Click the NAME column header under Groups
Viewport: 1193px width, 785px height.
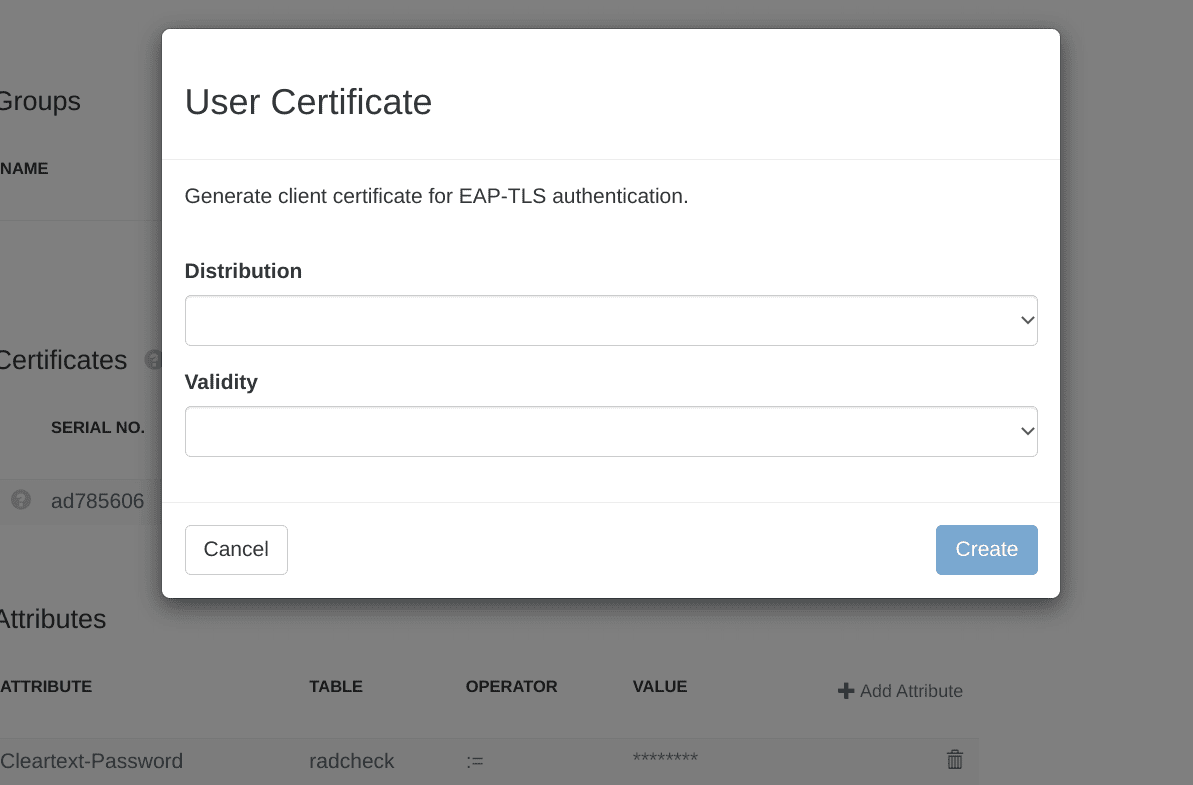(x=24, y=168)
